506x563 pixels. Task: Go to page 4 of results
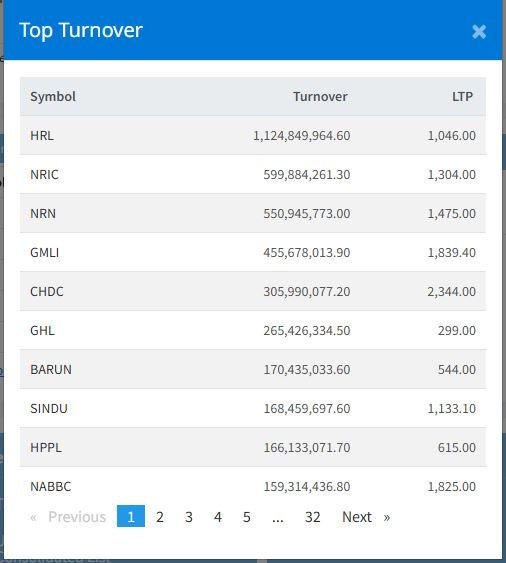click(218, 517)
